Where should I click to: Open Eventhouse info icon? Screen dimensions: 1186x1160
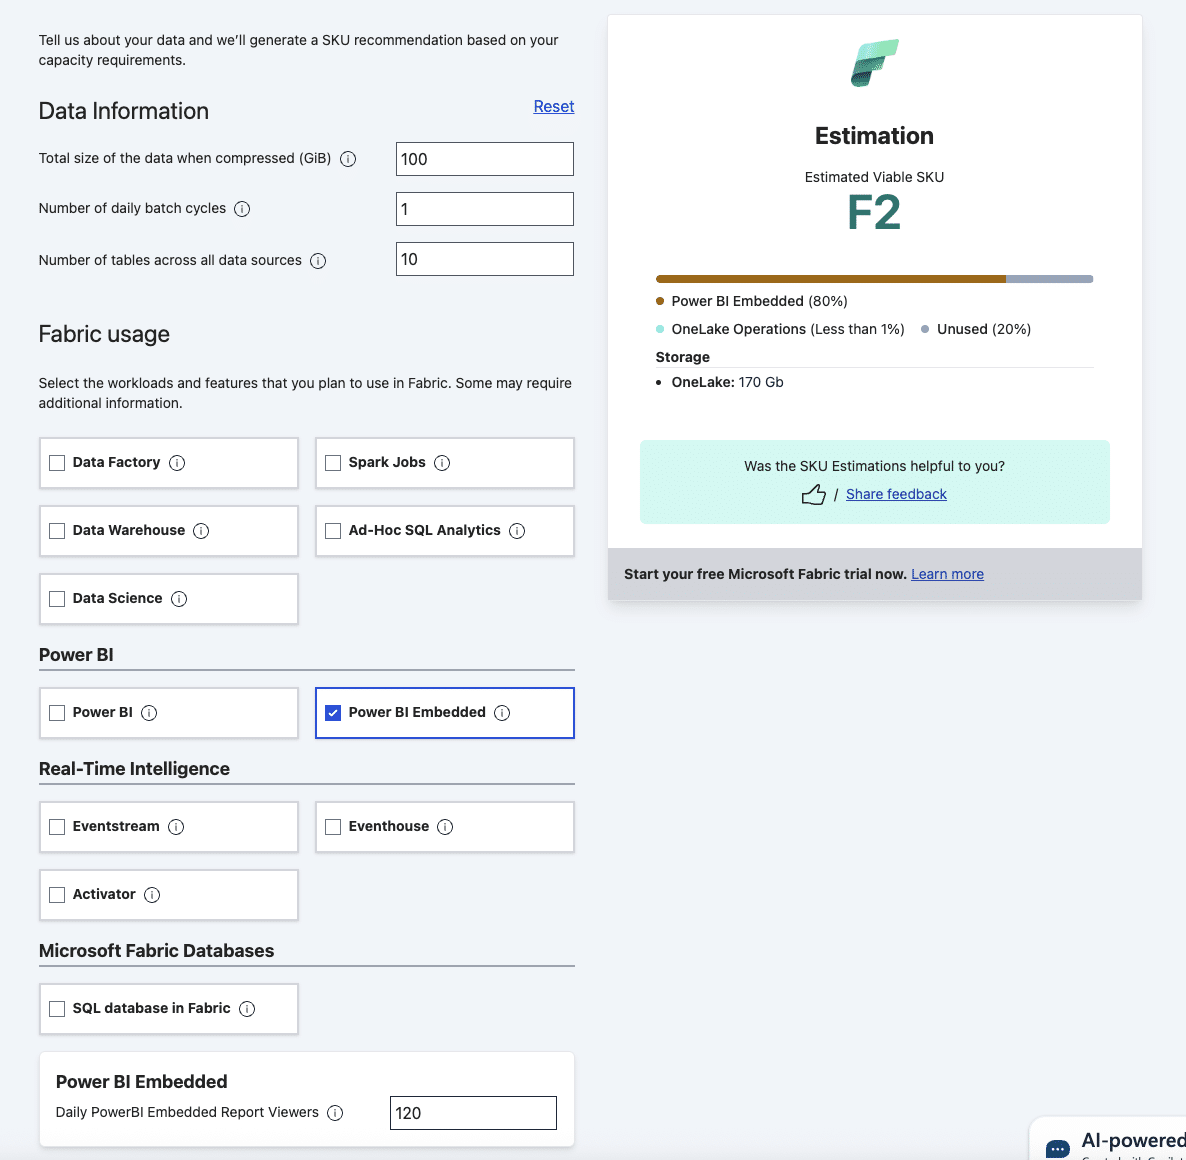coord(446,827)
